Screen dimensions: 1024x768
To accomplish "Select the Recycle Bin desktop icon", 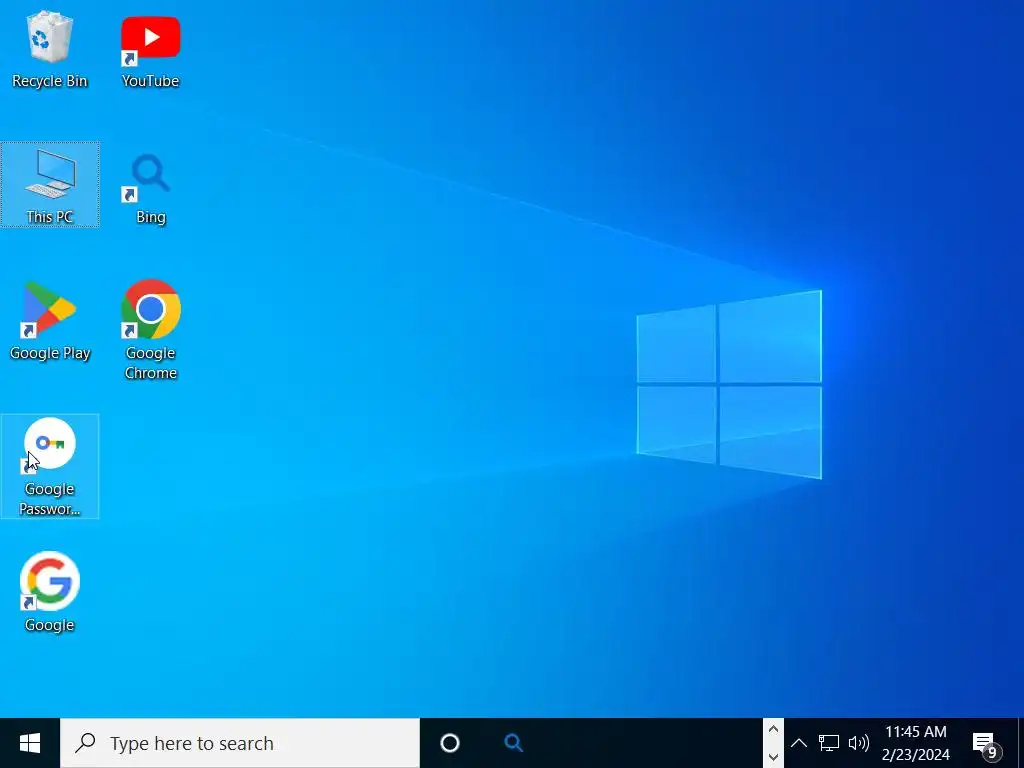I will 50,50.
